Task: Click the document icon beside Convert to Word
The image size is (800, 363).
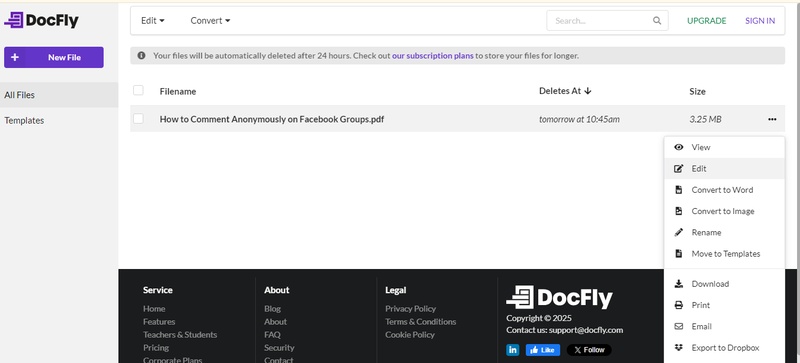Action: pyautogui.click(x=679, y=190)
